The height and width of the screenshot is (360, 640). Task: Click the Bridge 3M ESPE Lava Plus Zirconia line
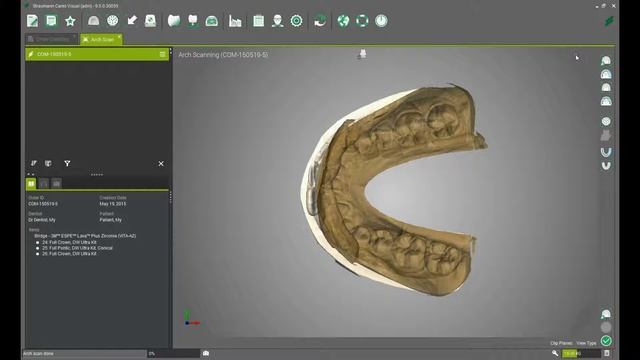click(85, 236)
